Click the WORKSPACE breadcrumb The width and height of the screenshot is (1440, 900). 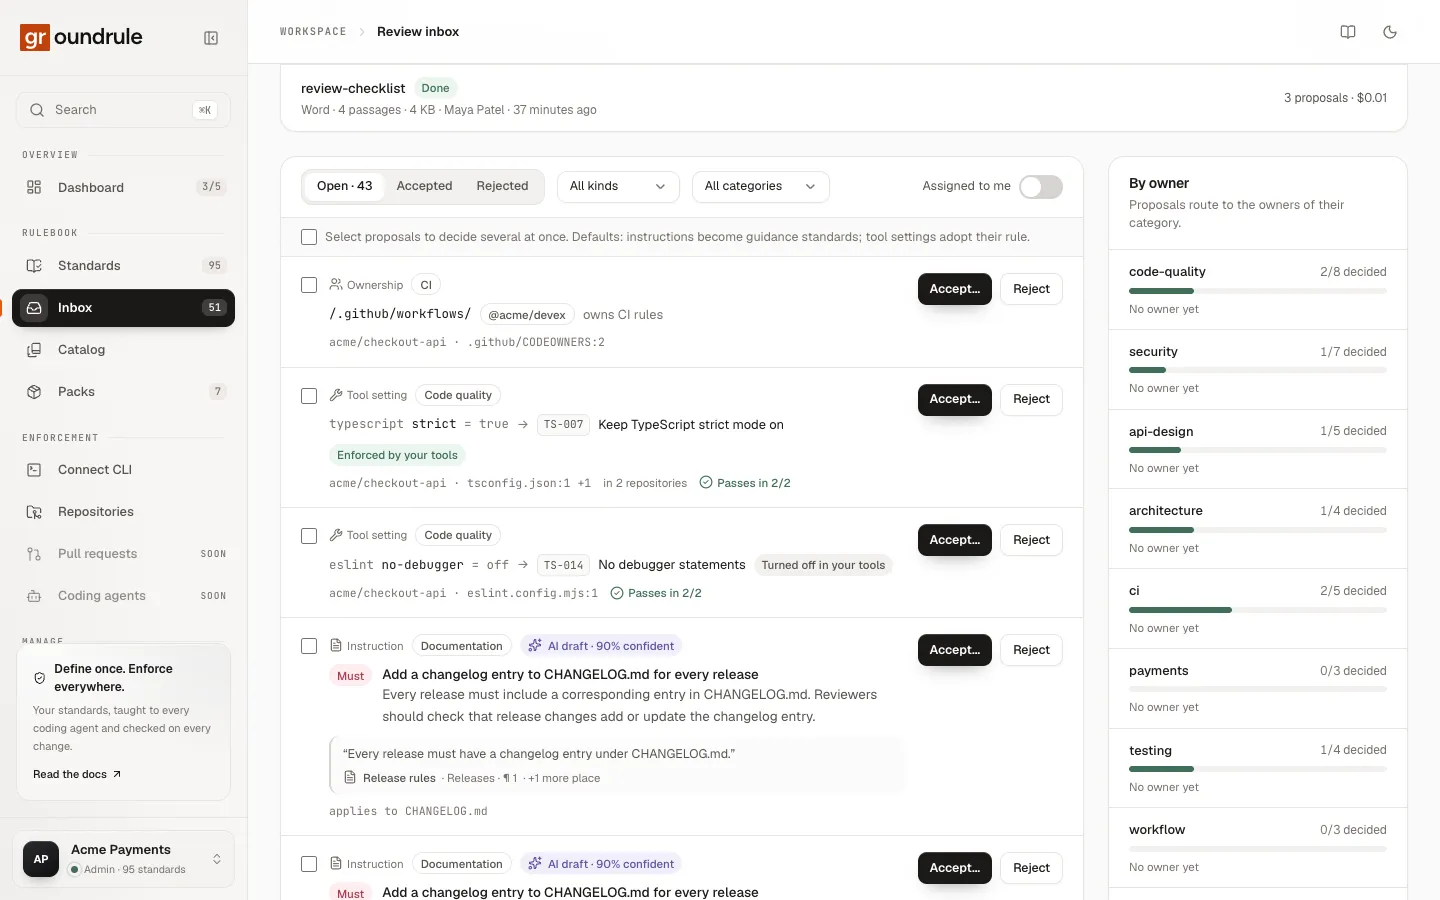click(313, 32)
